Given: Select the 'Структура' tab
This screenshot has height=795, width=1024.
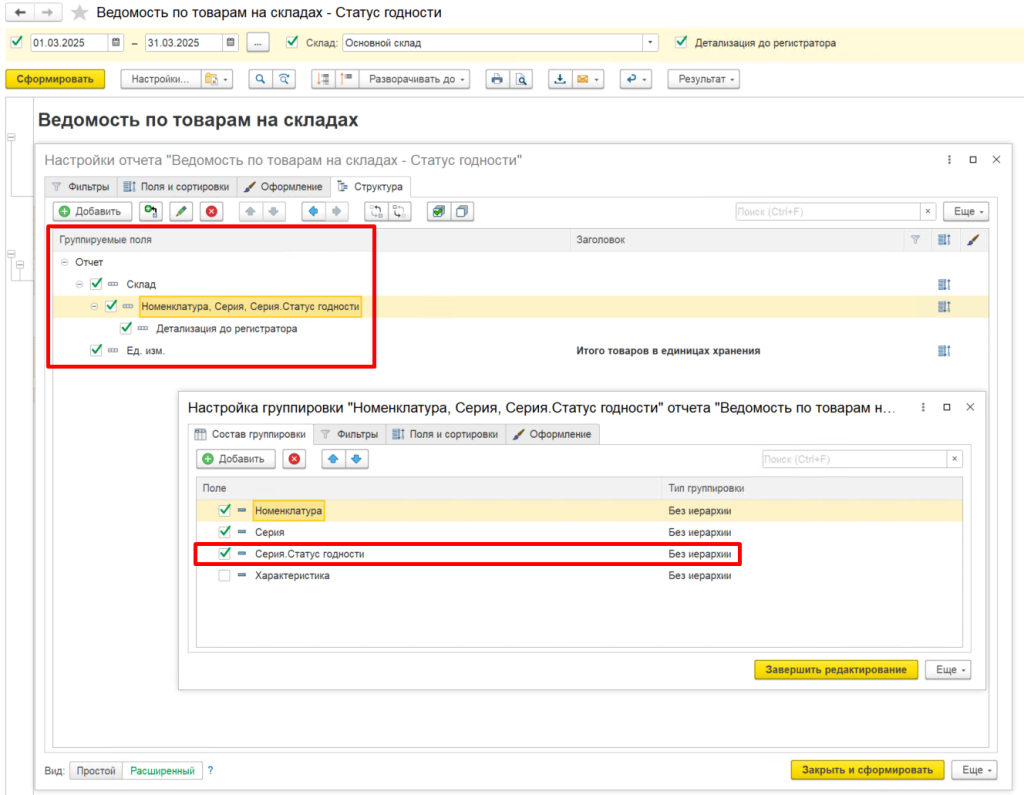Looking at the screenshot, I should (370, 186).
